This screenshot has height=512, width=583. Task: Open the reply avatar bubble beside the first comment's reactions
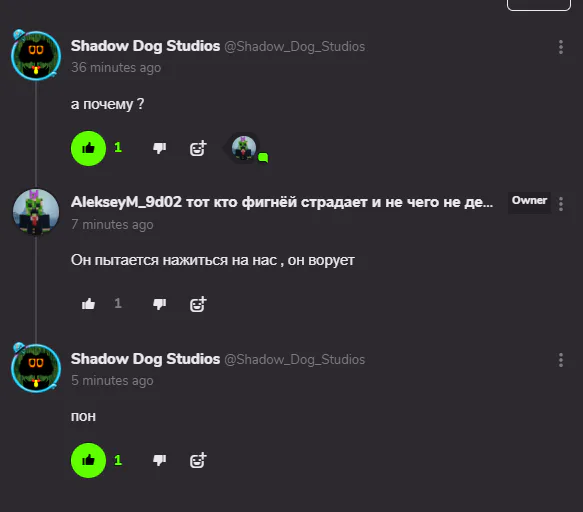[245, 149]
